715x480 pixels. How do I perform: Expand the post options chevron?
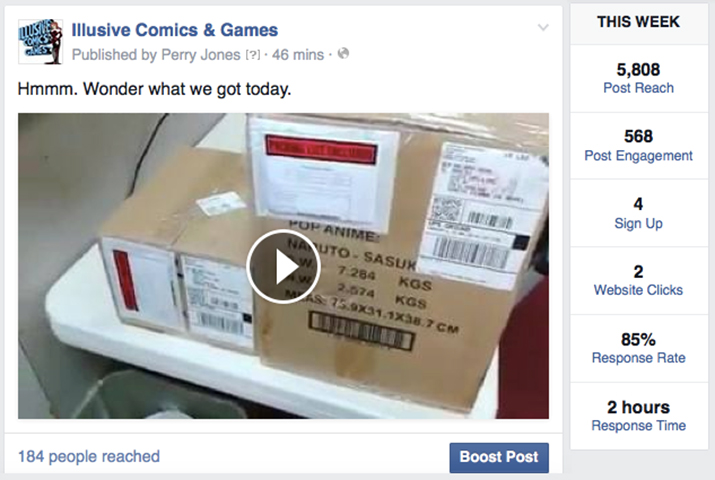543,27
